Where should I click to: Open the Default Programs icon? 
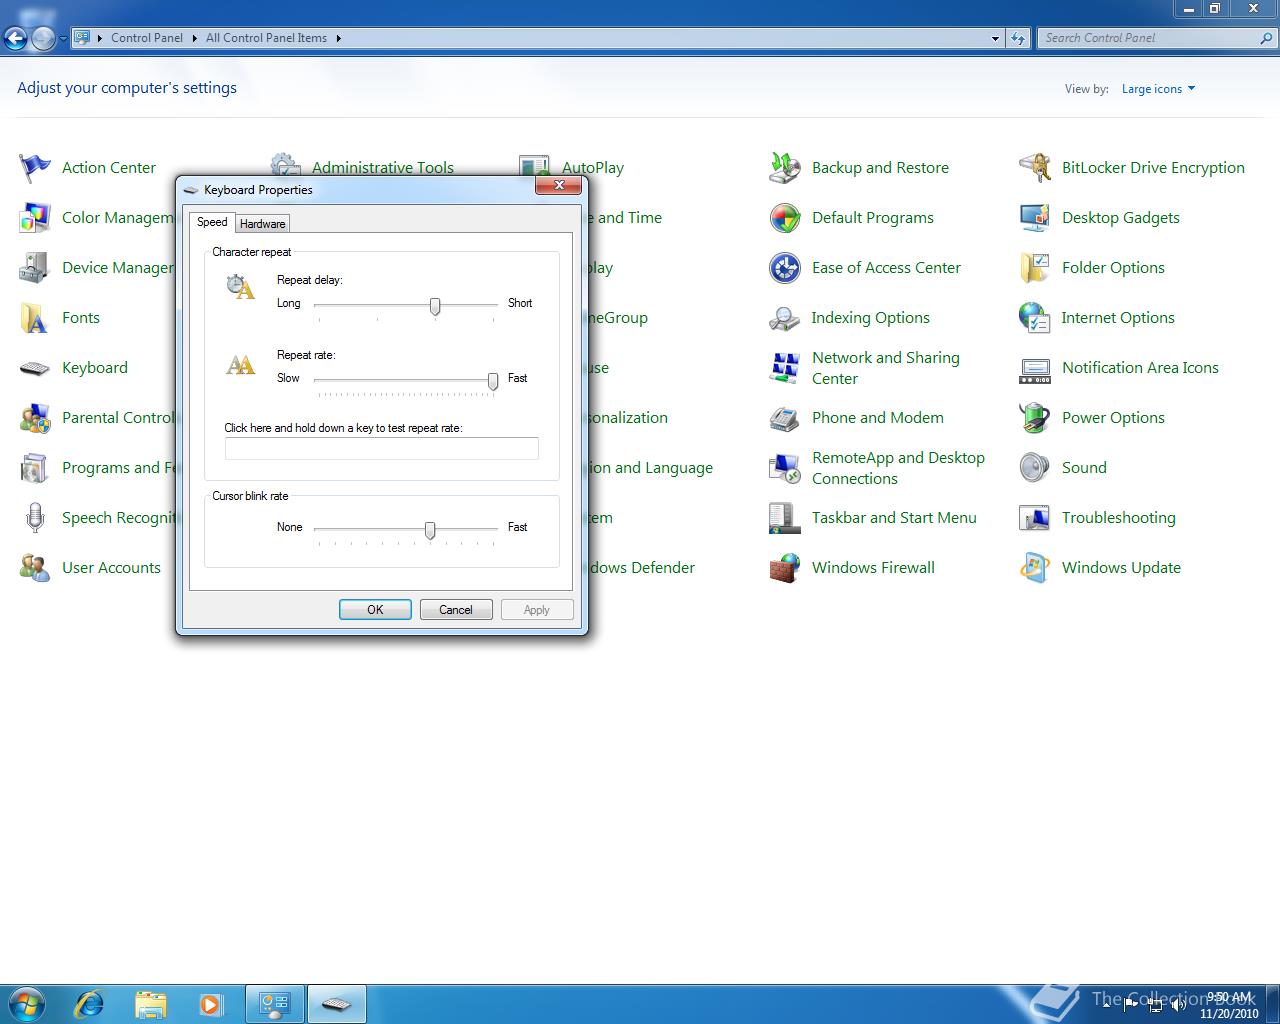(785, 218)
